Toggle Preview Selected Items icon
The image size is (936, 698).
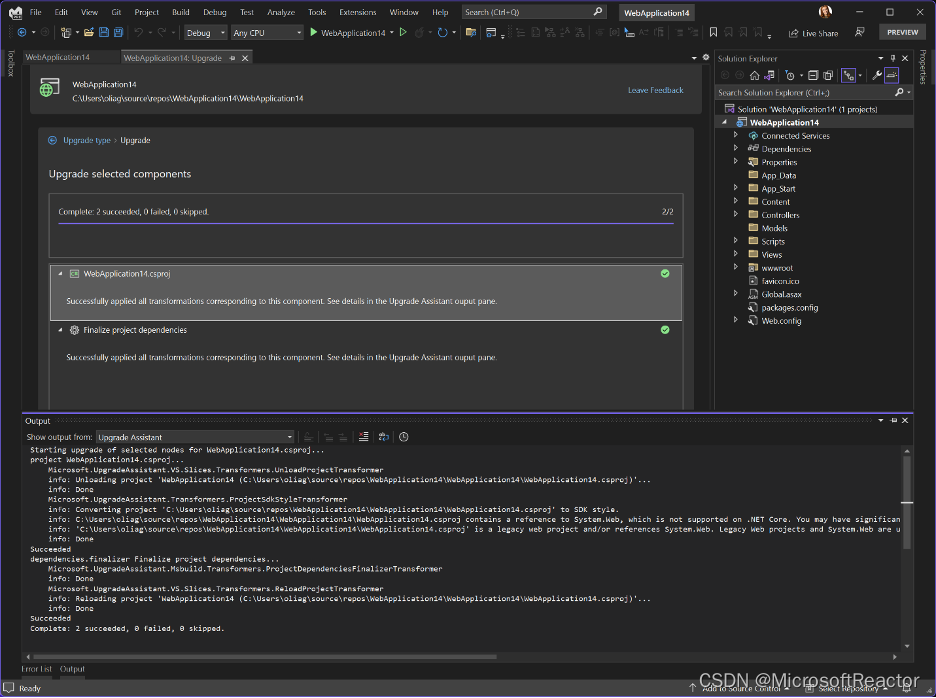point(892,75)
